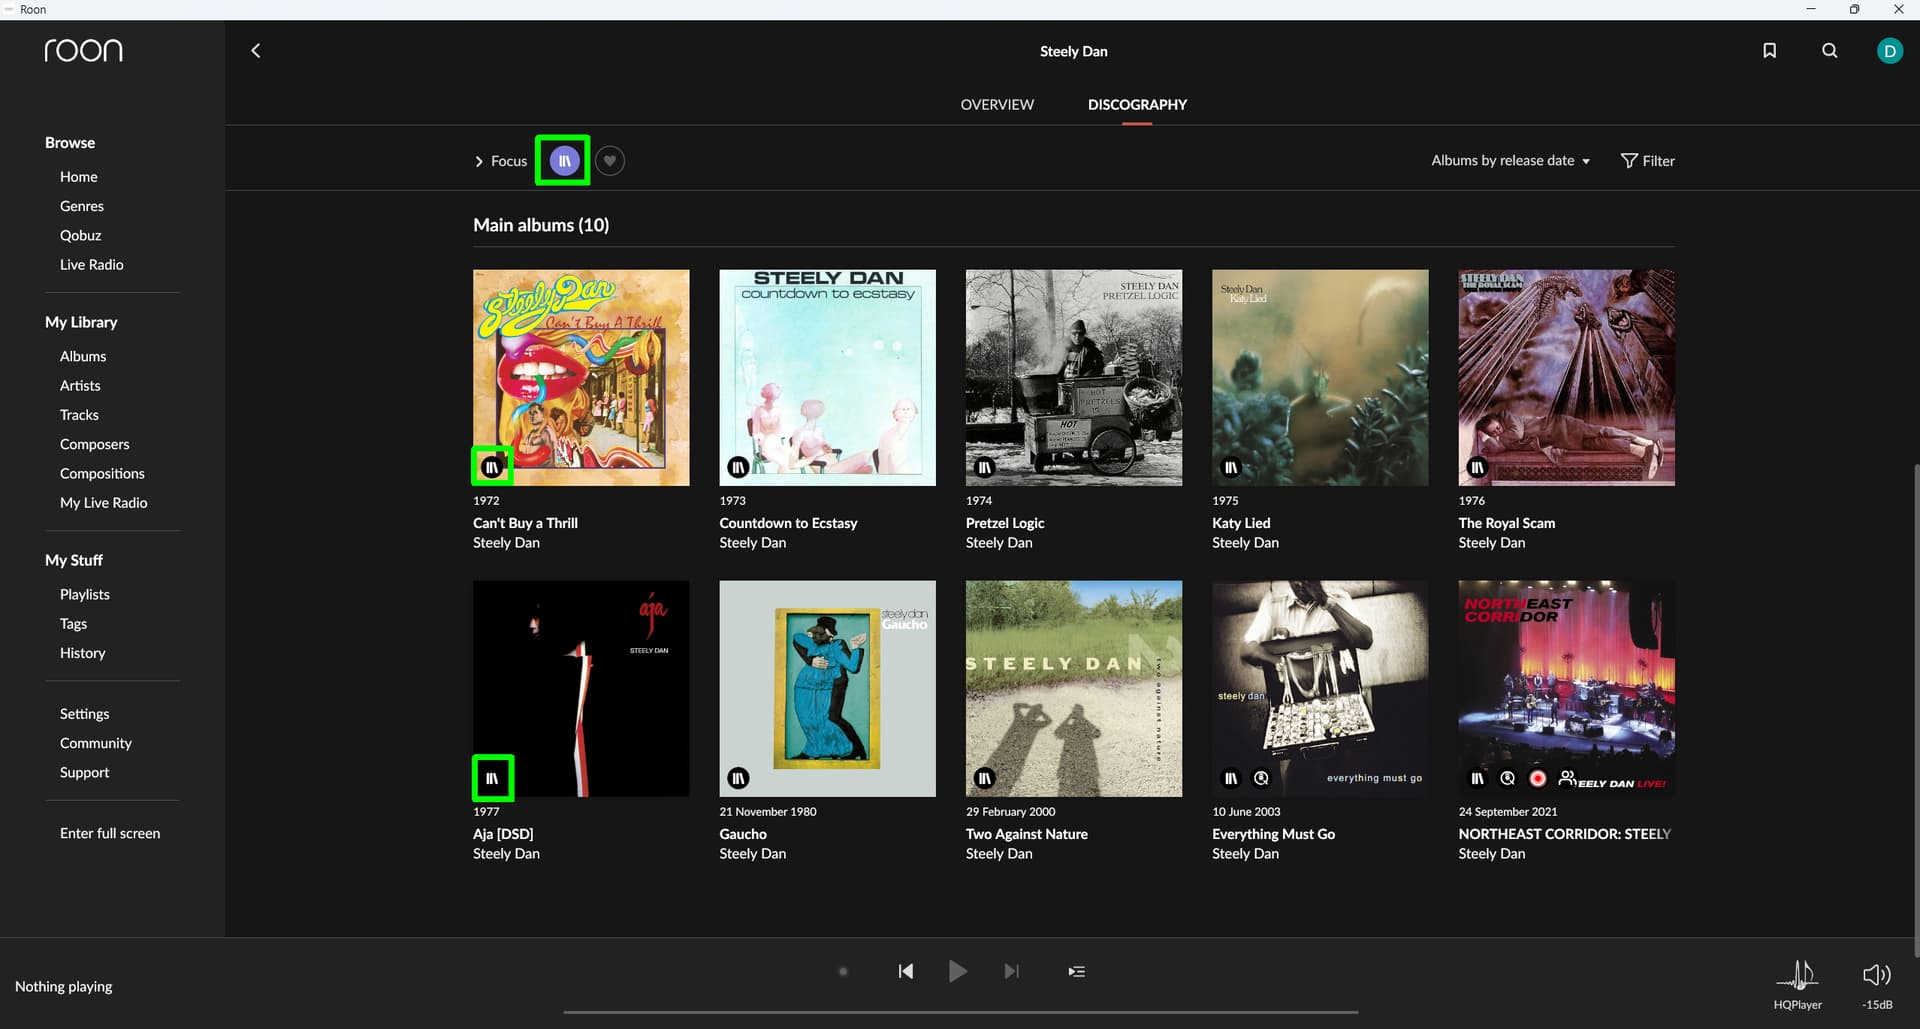The image size is (1920, 1029).
Task: Toggle the Roon Radio dot indicator
Action: (x=843, y=971)
